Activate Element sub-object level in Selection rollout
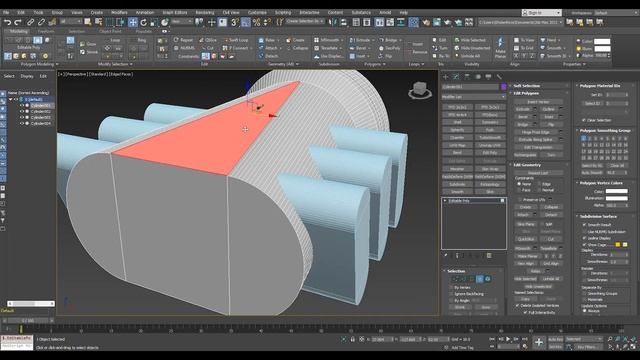This screenshot has height=360, width=640. 487,279
